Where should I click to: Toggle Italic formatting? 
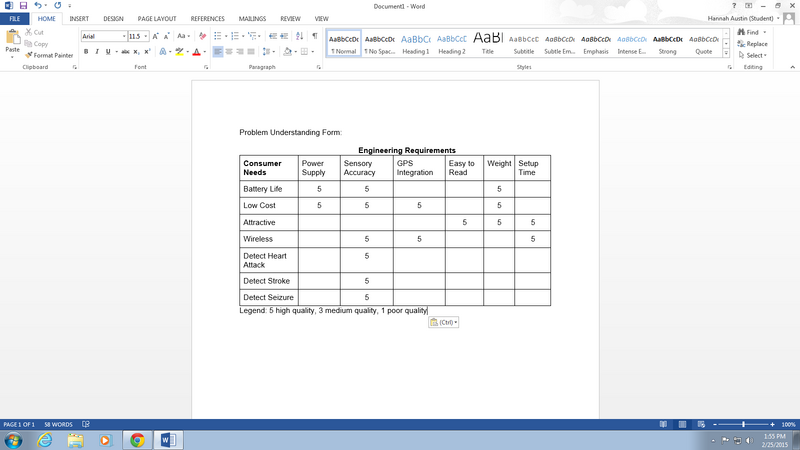(x=97, y=52)
